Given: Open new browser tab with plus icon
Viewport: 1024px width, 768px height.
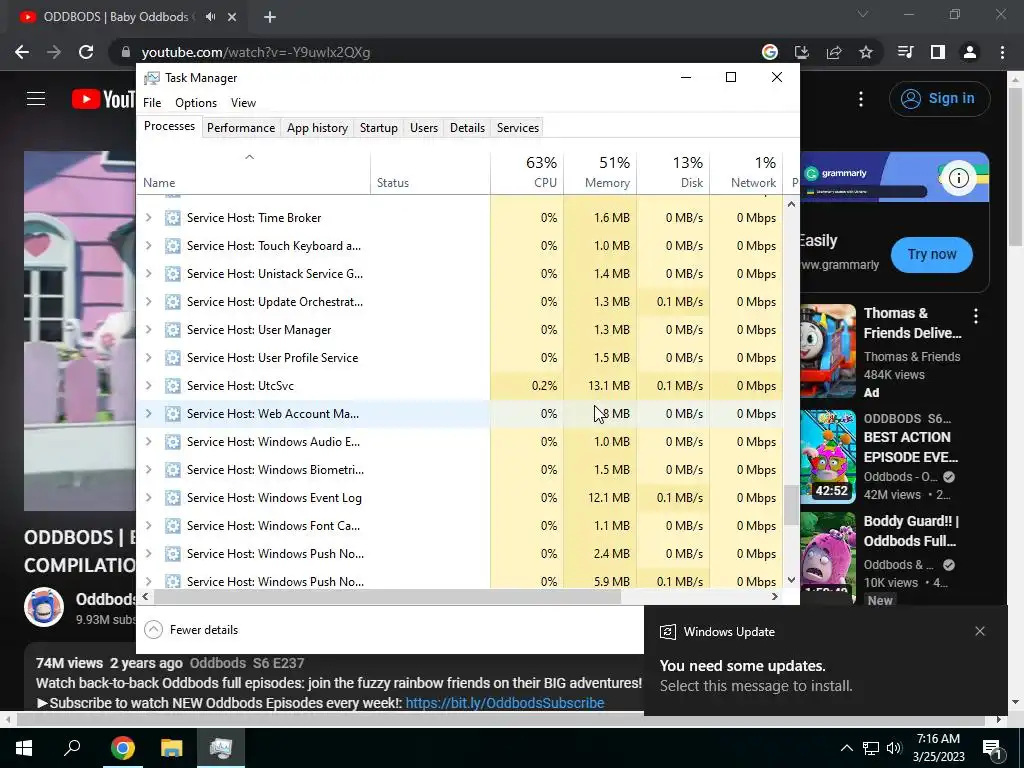Looking at the screenshot, I should point(270,17).
